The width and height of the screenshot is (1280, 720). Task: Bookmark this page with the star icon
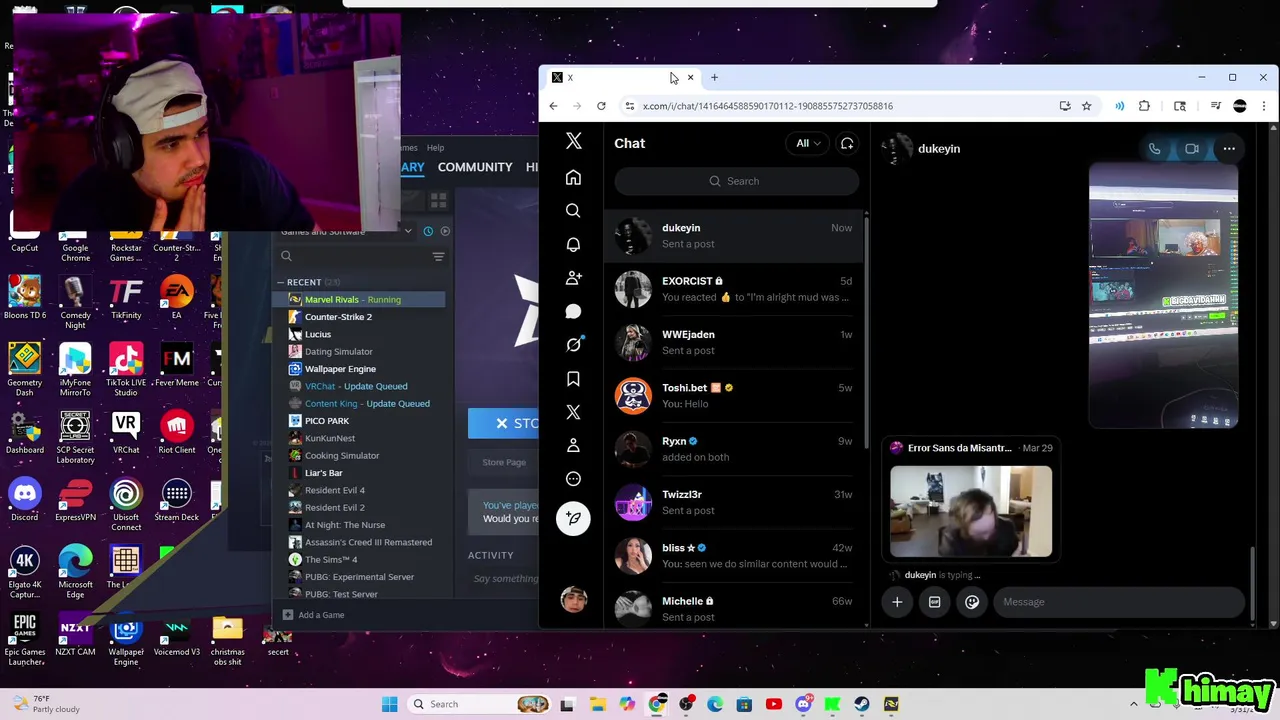pyautogui.click(x=1086, y=106)
